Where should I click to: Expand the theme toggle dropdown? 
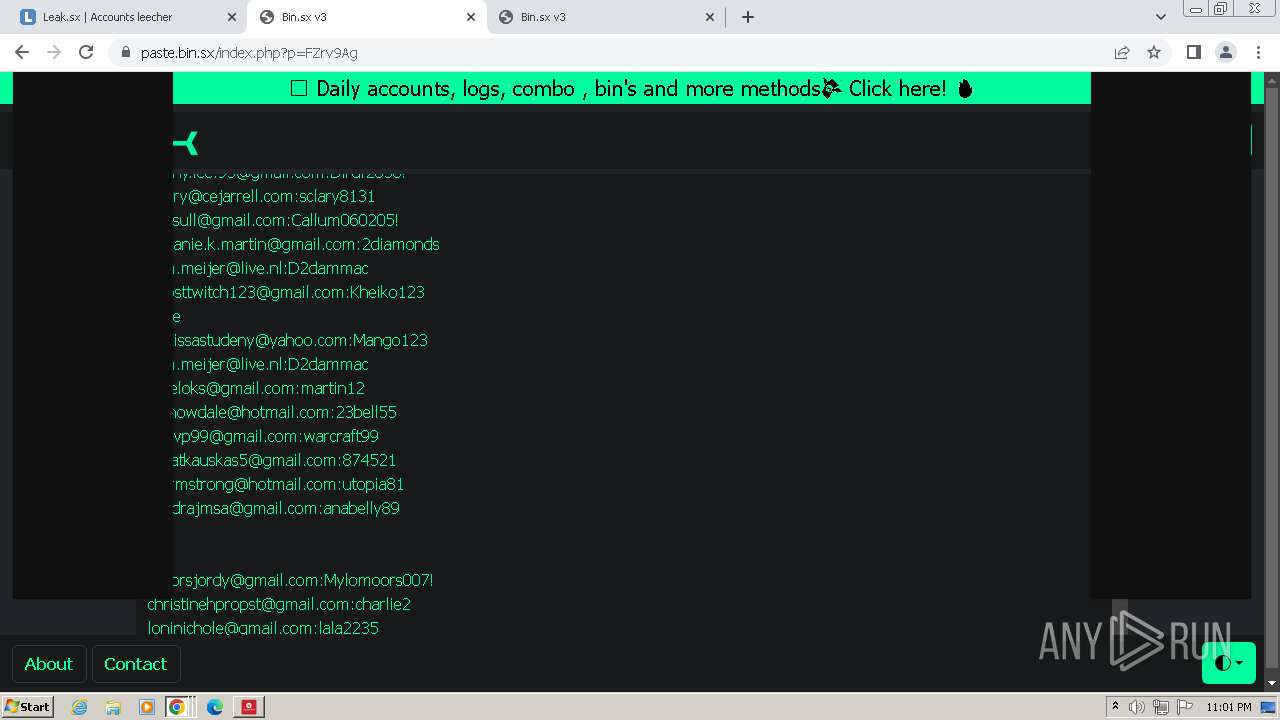point(1228,663)
